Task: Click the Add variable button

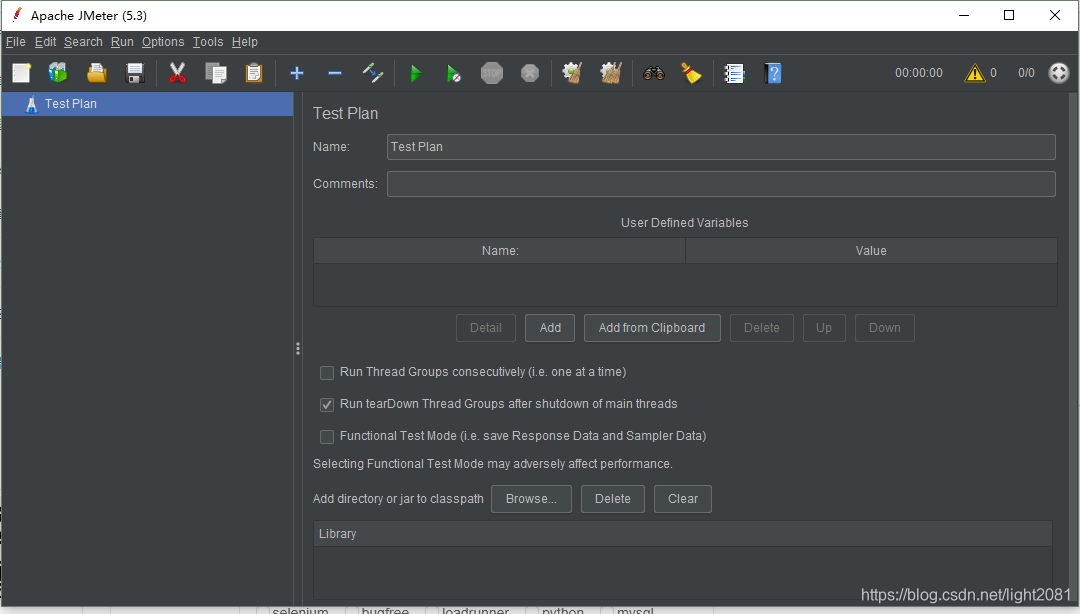Action: [550, 328]
